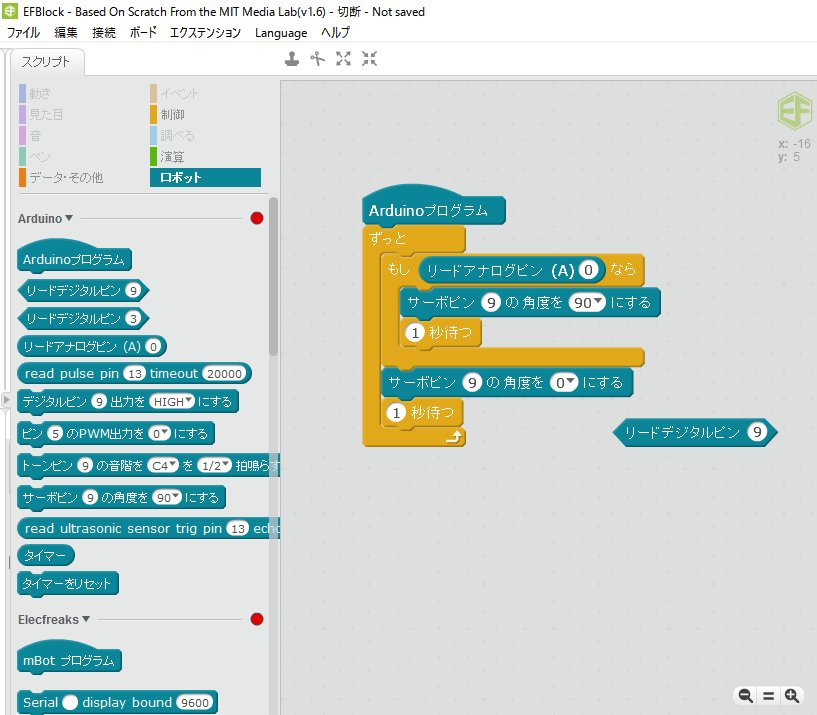The height and width of the screenshot is (715, 817).
Task: Click the mBot プログラム hat block
Action: (69, 659)
